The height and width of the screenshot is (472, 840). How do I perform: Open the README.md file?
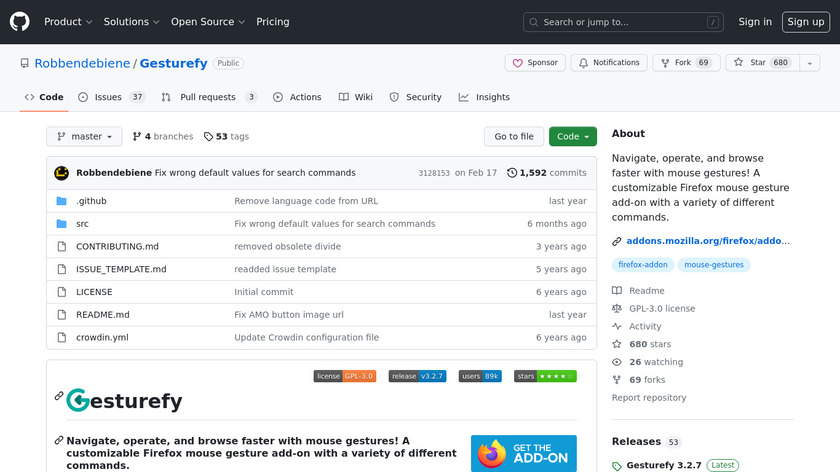click(x=103, y=314)
